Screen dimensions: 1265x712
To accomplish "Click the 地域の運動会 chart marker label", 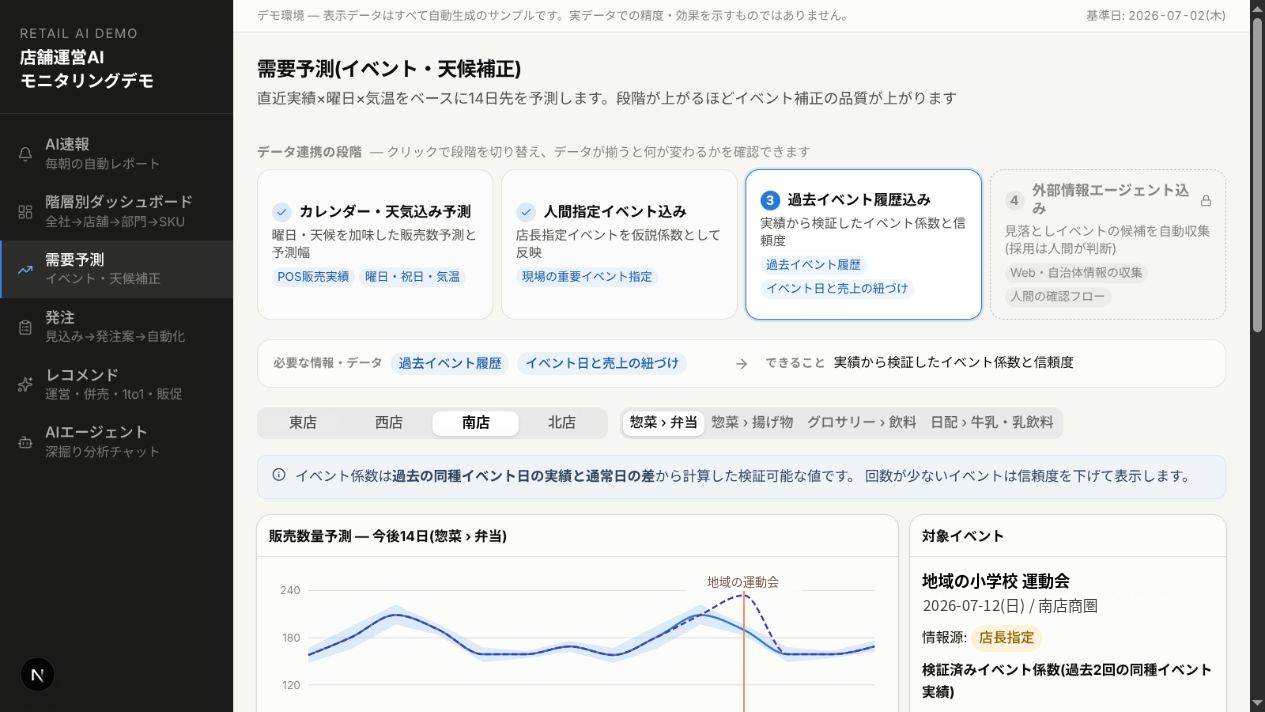I will click(742, 582).
